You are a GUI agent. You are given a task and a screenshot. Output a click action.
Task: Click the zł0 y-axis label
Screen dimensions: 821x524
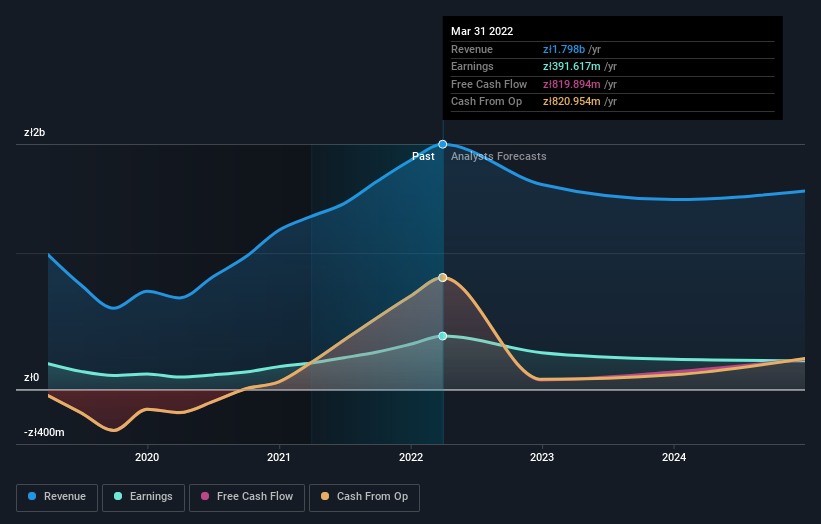(31, 377)
